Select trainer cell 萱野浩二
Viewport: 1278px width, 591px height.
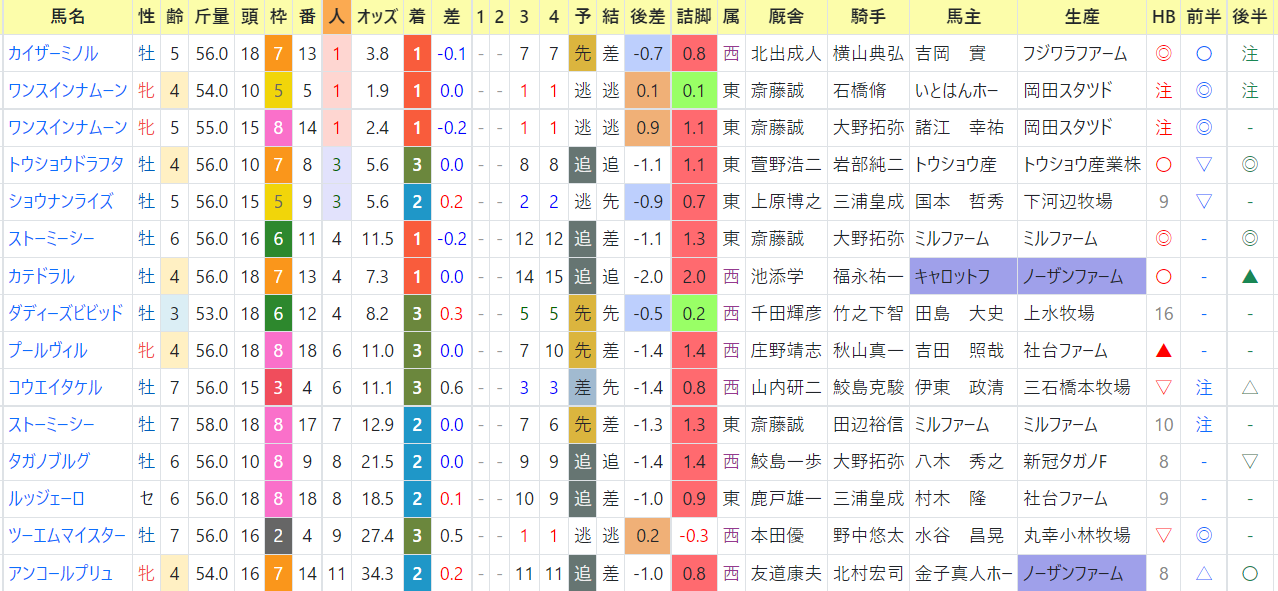tap(786, 165)
